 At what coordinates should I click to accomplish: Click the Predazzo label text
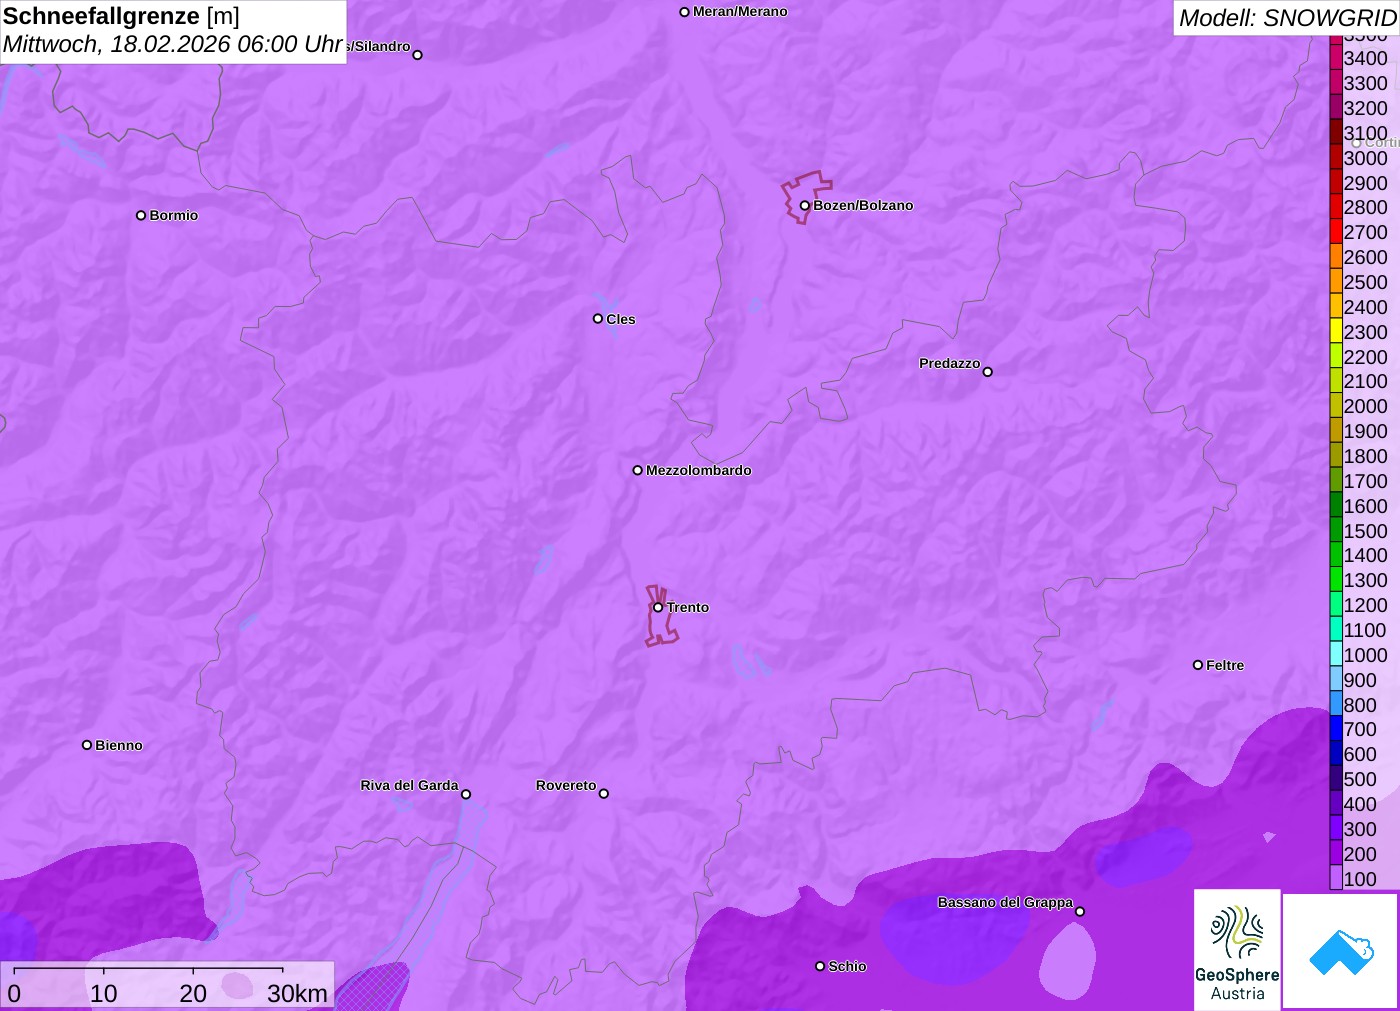[950, 363]
